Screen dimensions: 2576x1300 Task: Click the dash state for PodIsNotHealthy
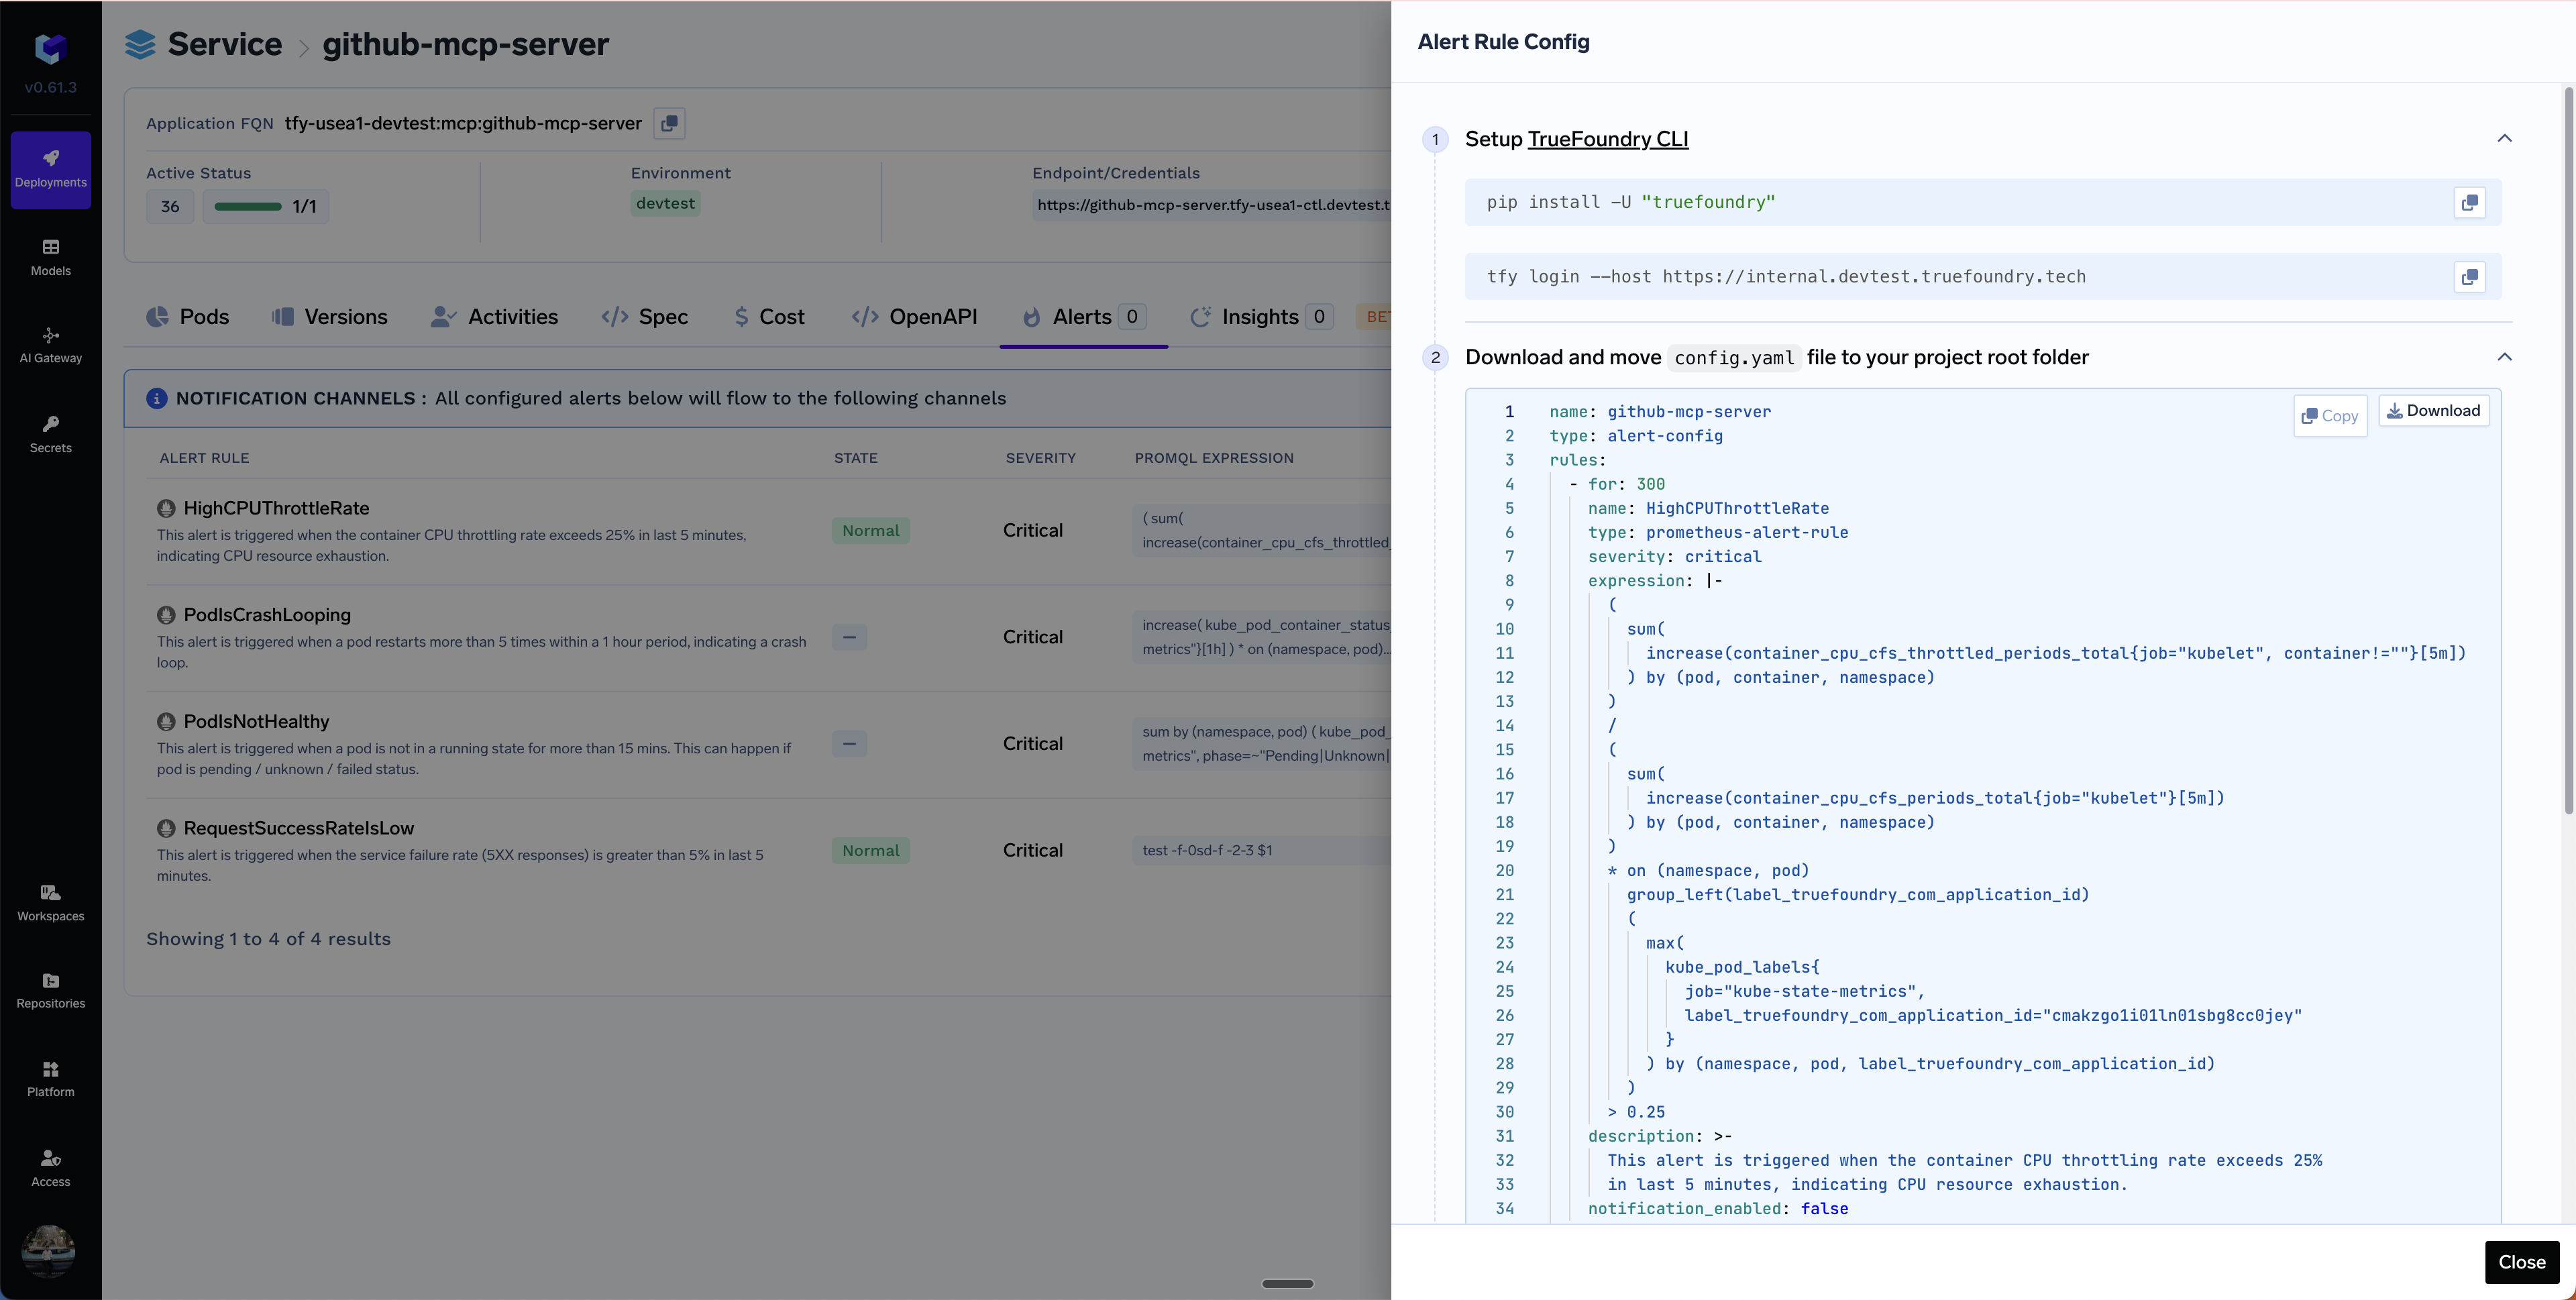[849, 744]
